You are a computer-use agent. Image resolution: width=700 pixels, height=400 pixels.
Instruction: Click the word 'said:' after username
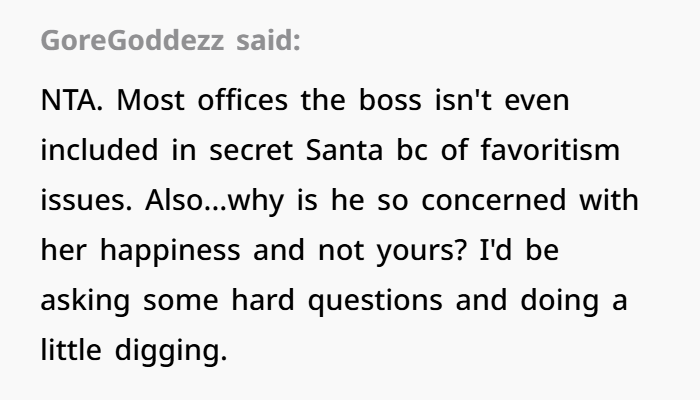click(x=268, y=40)
